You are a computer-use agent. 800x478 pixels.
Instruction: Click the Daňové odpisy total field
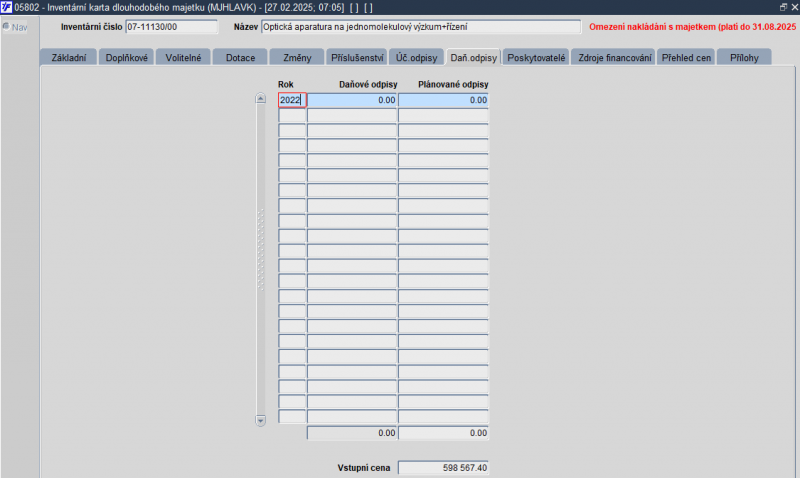(x=352, y=433)
